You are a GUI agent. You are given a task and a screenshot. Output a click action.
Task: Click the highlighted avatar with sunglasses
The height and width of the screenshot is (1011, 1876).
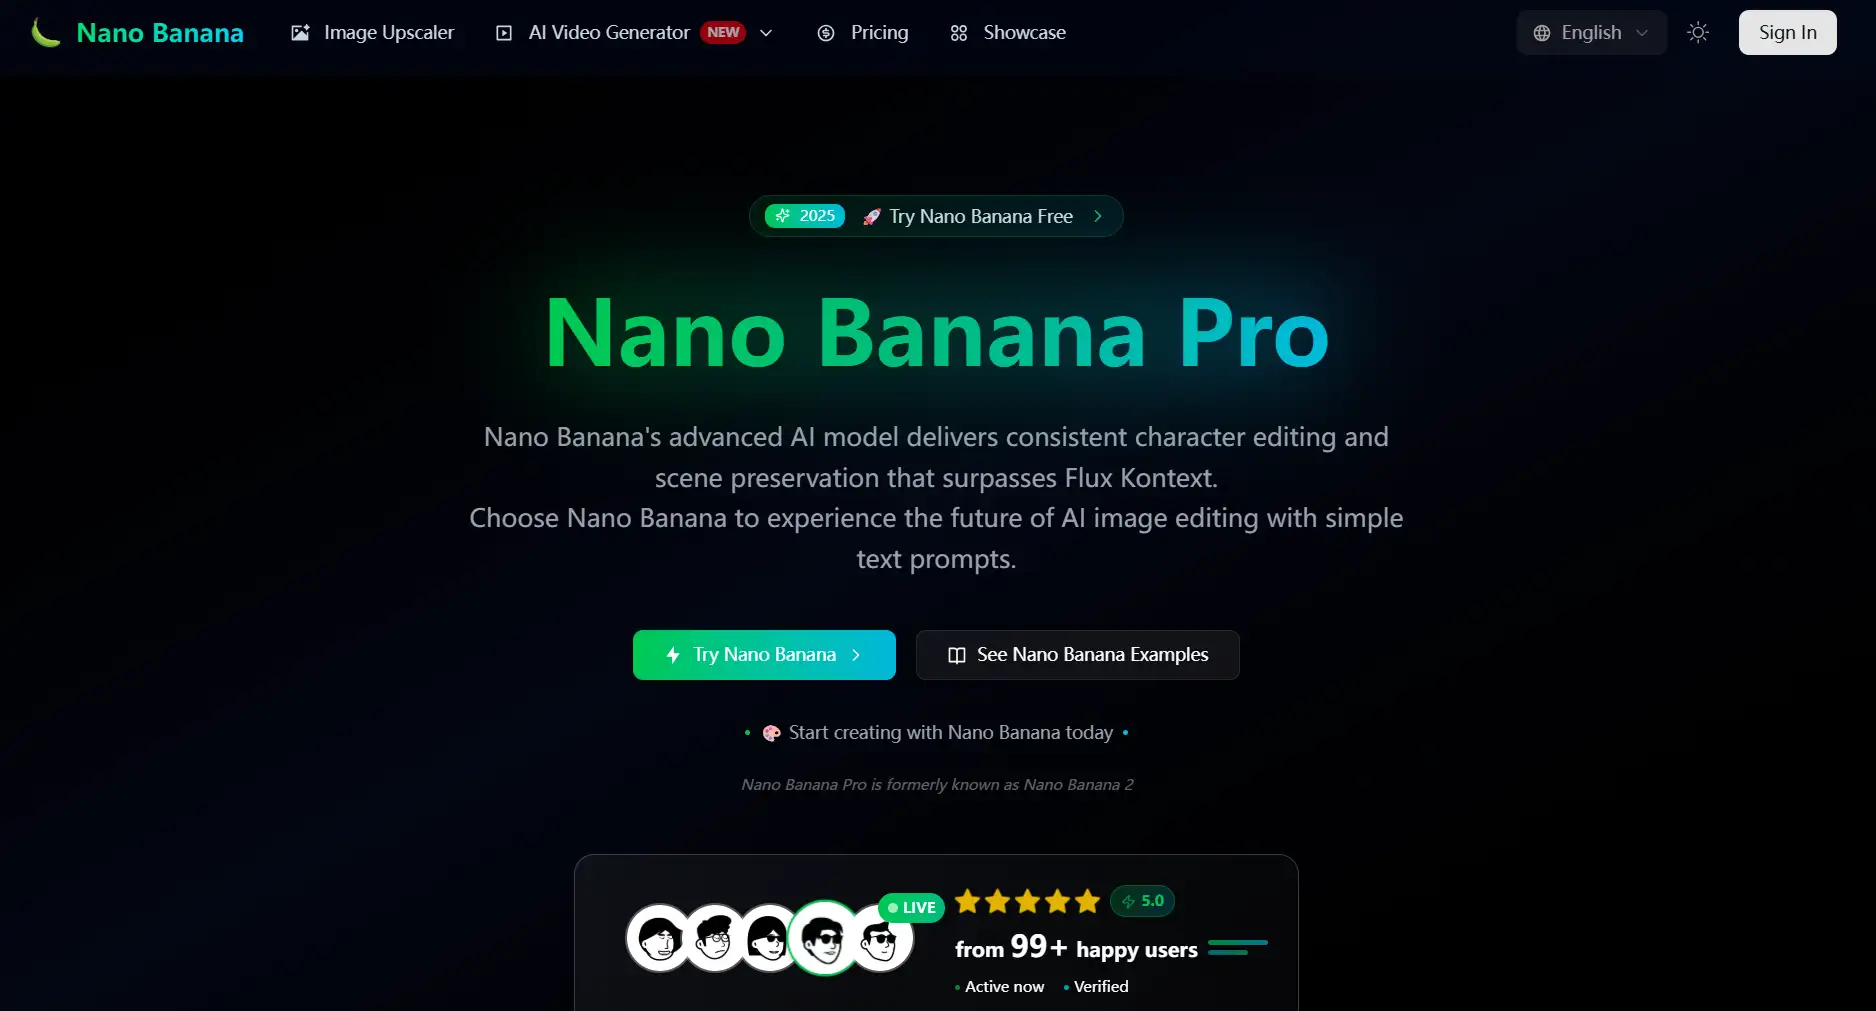(x=825, y=938)
